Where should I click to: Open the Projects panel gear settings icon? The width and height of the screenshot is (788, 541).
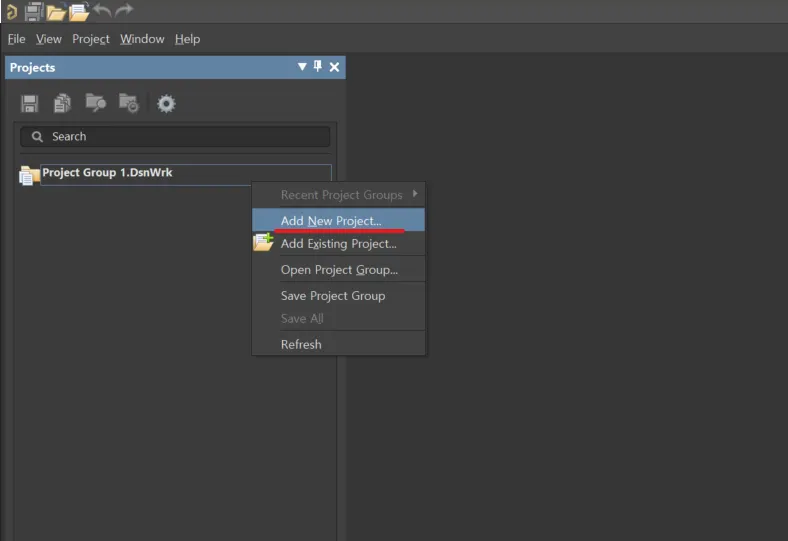click(x=166, y=104)
